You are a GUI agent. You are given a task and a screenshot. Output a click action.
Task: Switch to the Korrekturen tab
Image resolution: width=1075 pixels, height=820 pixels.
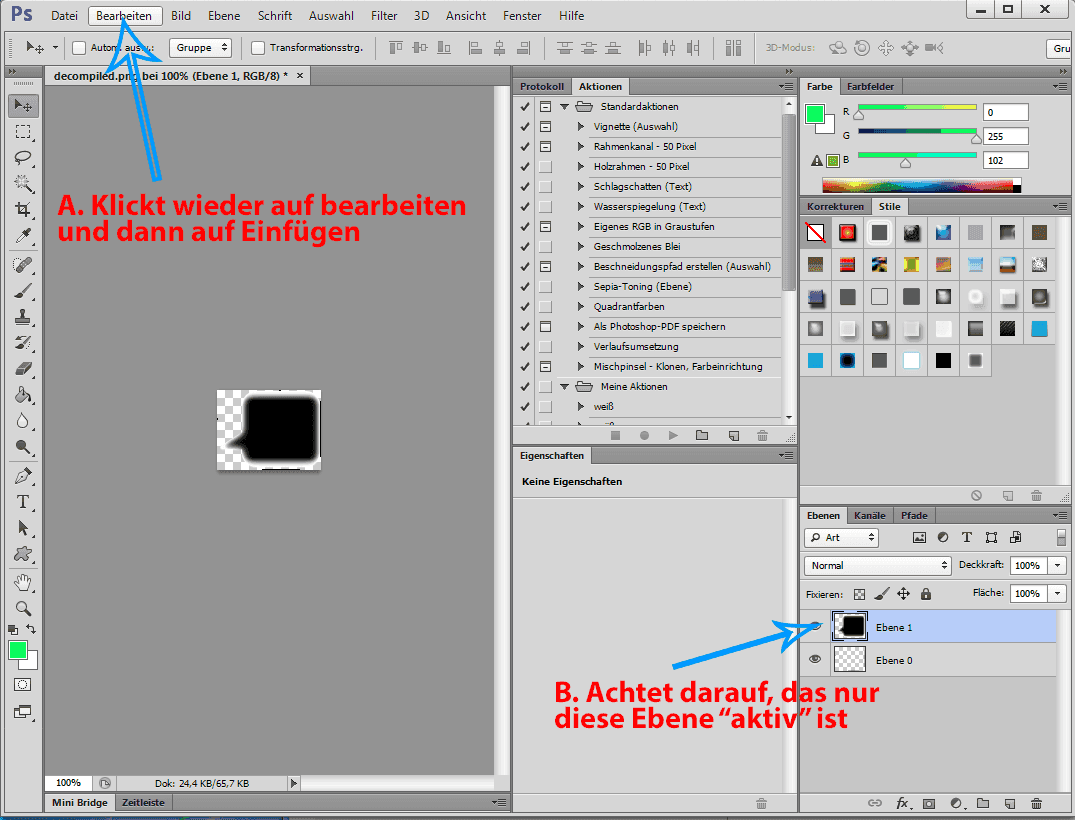[835, 206]
